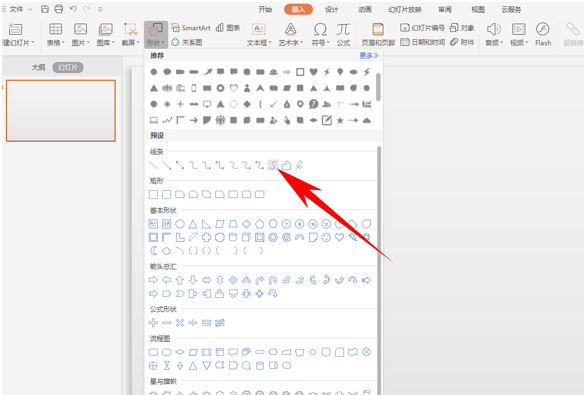Switch to the 开始 home tab
The width and height of the screenshot is (587, 395).
pos(265,9)
